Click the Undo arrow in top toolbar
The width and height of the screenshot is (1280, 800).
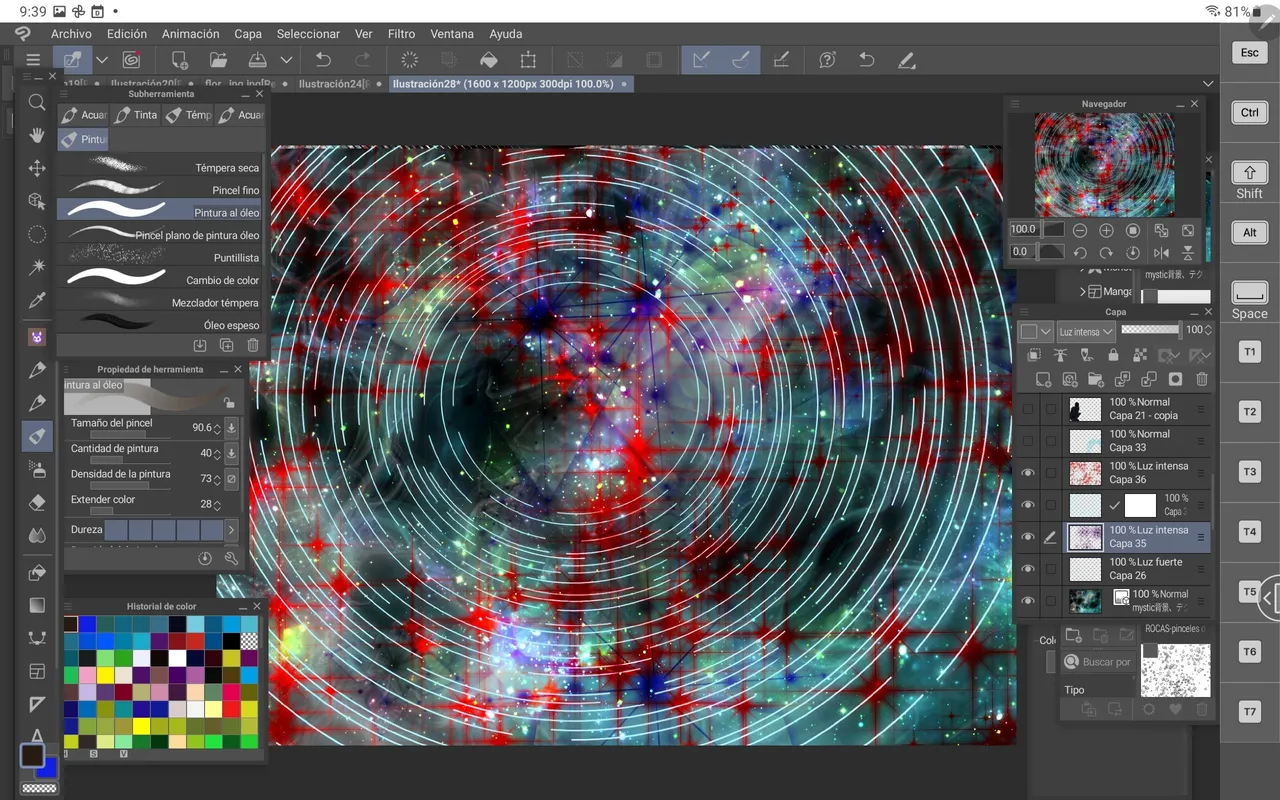pos(323,60)
